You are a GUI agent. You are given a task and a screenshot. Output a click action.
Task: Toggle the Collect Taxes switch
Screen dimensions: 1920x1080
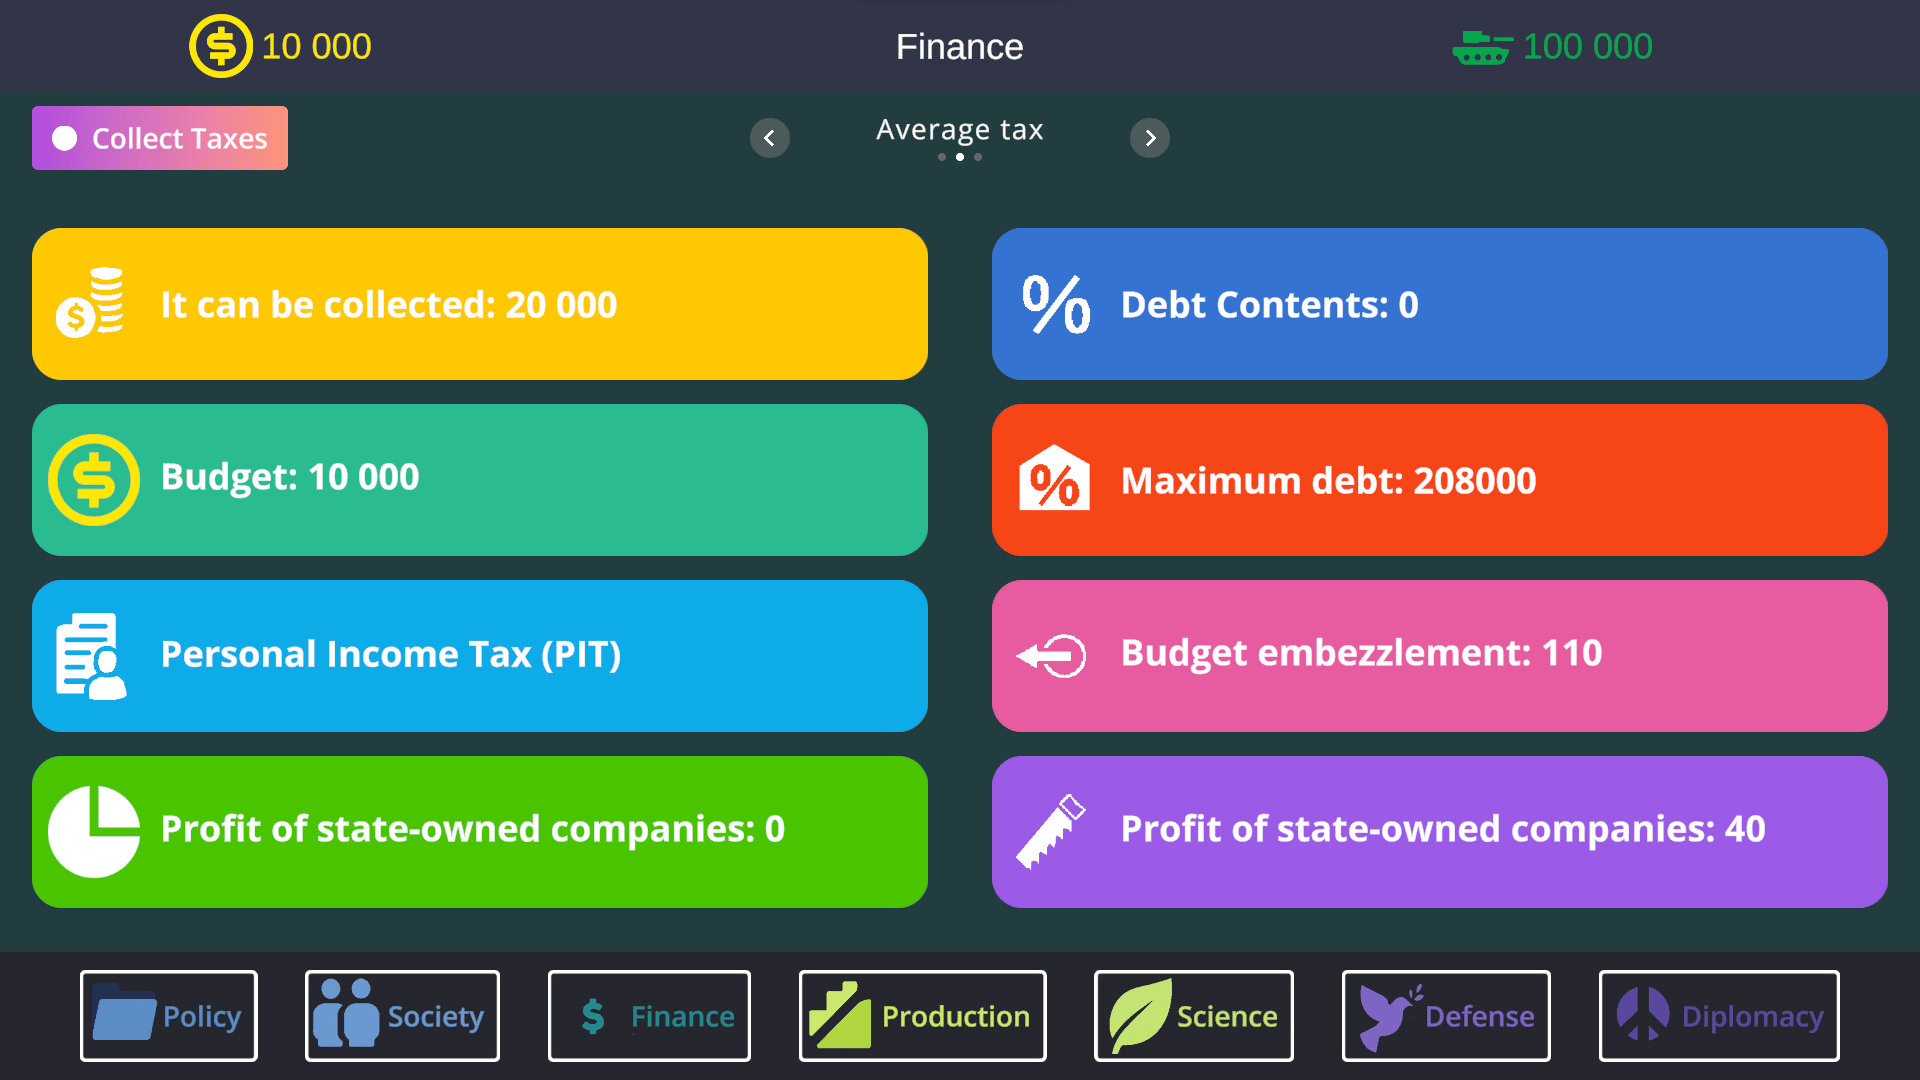pos(66,138)
